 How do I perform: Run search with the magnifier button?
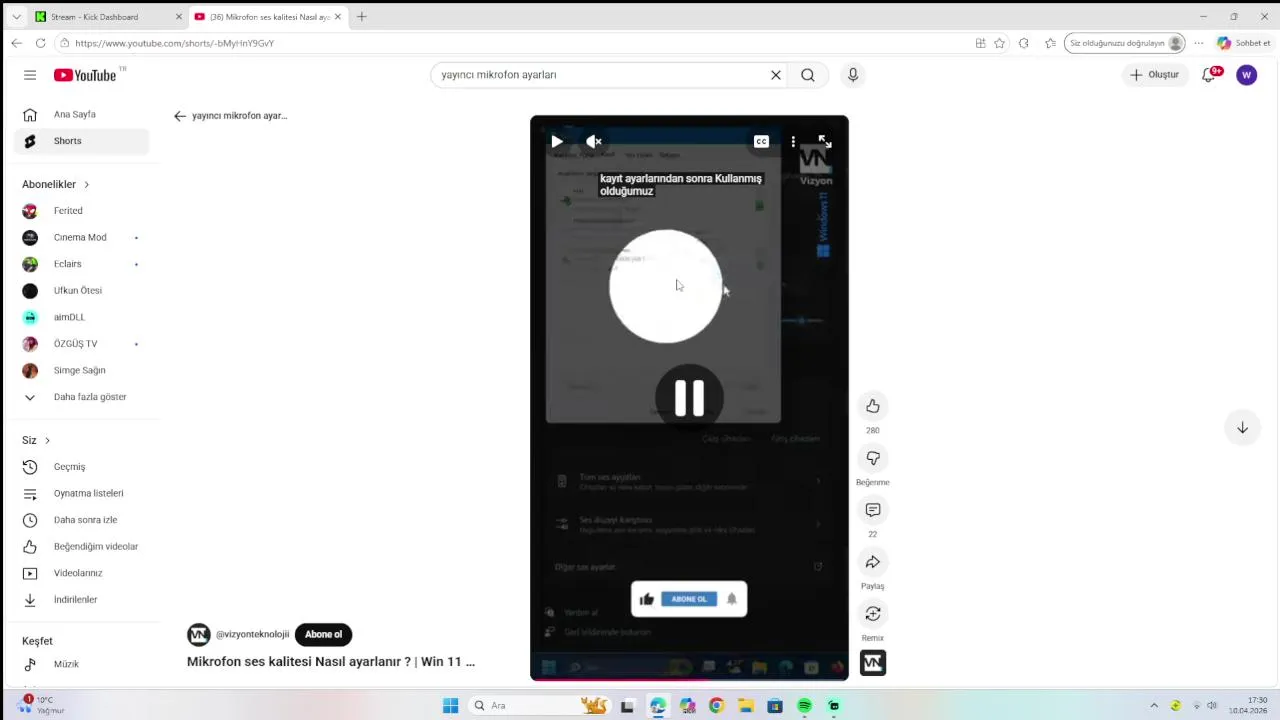pyautogui.click(x=808, y=75)
